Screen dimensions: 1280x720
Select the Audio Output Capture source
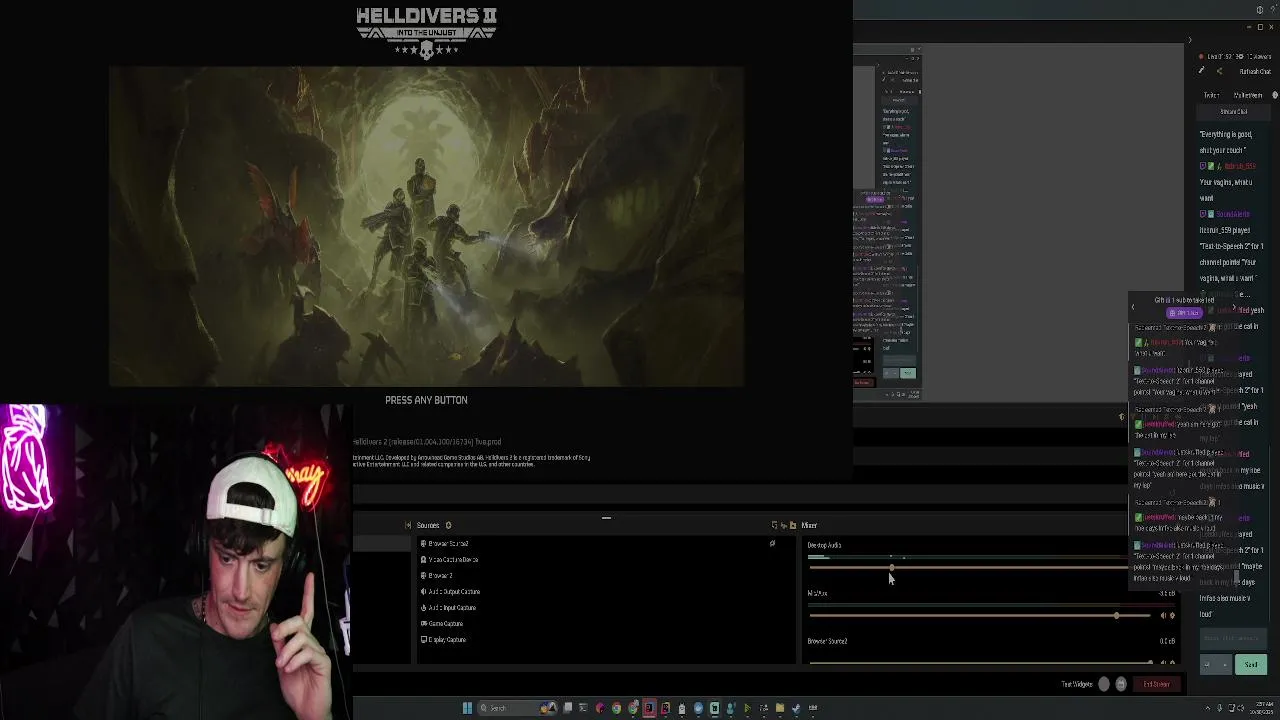point(606,592)
